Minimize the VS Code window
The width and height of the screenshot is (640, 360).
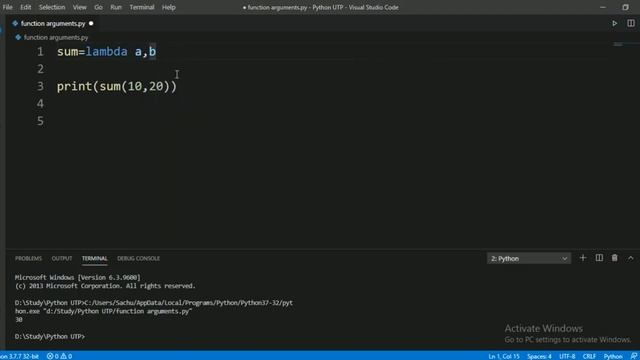602,7
